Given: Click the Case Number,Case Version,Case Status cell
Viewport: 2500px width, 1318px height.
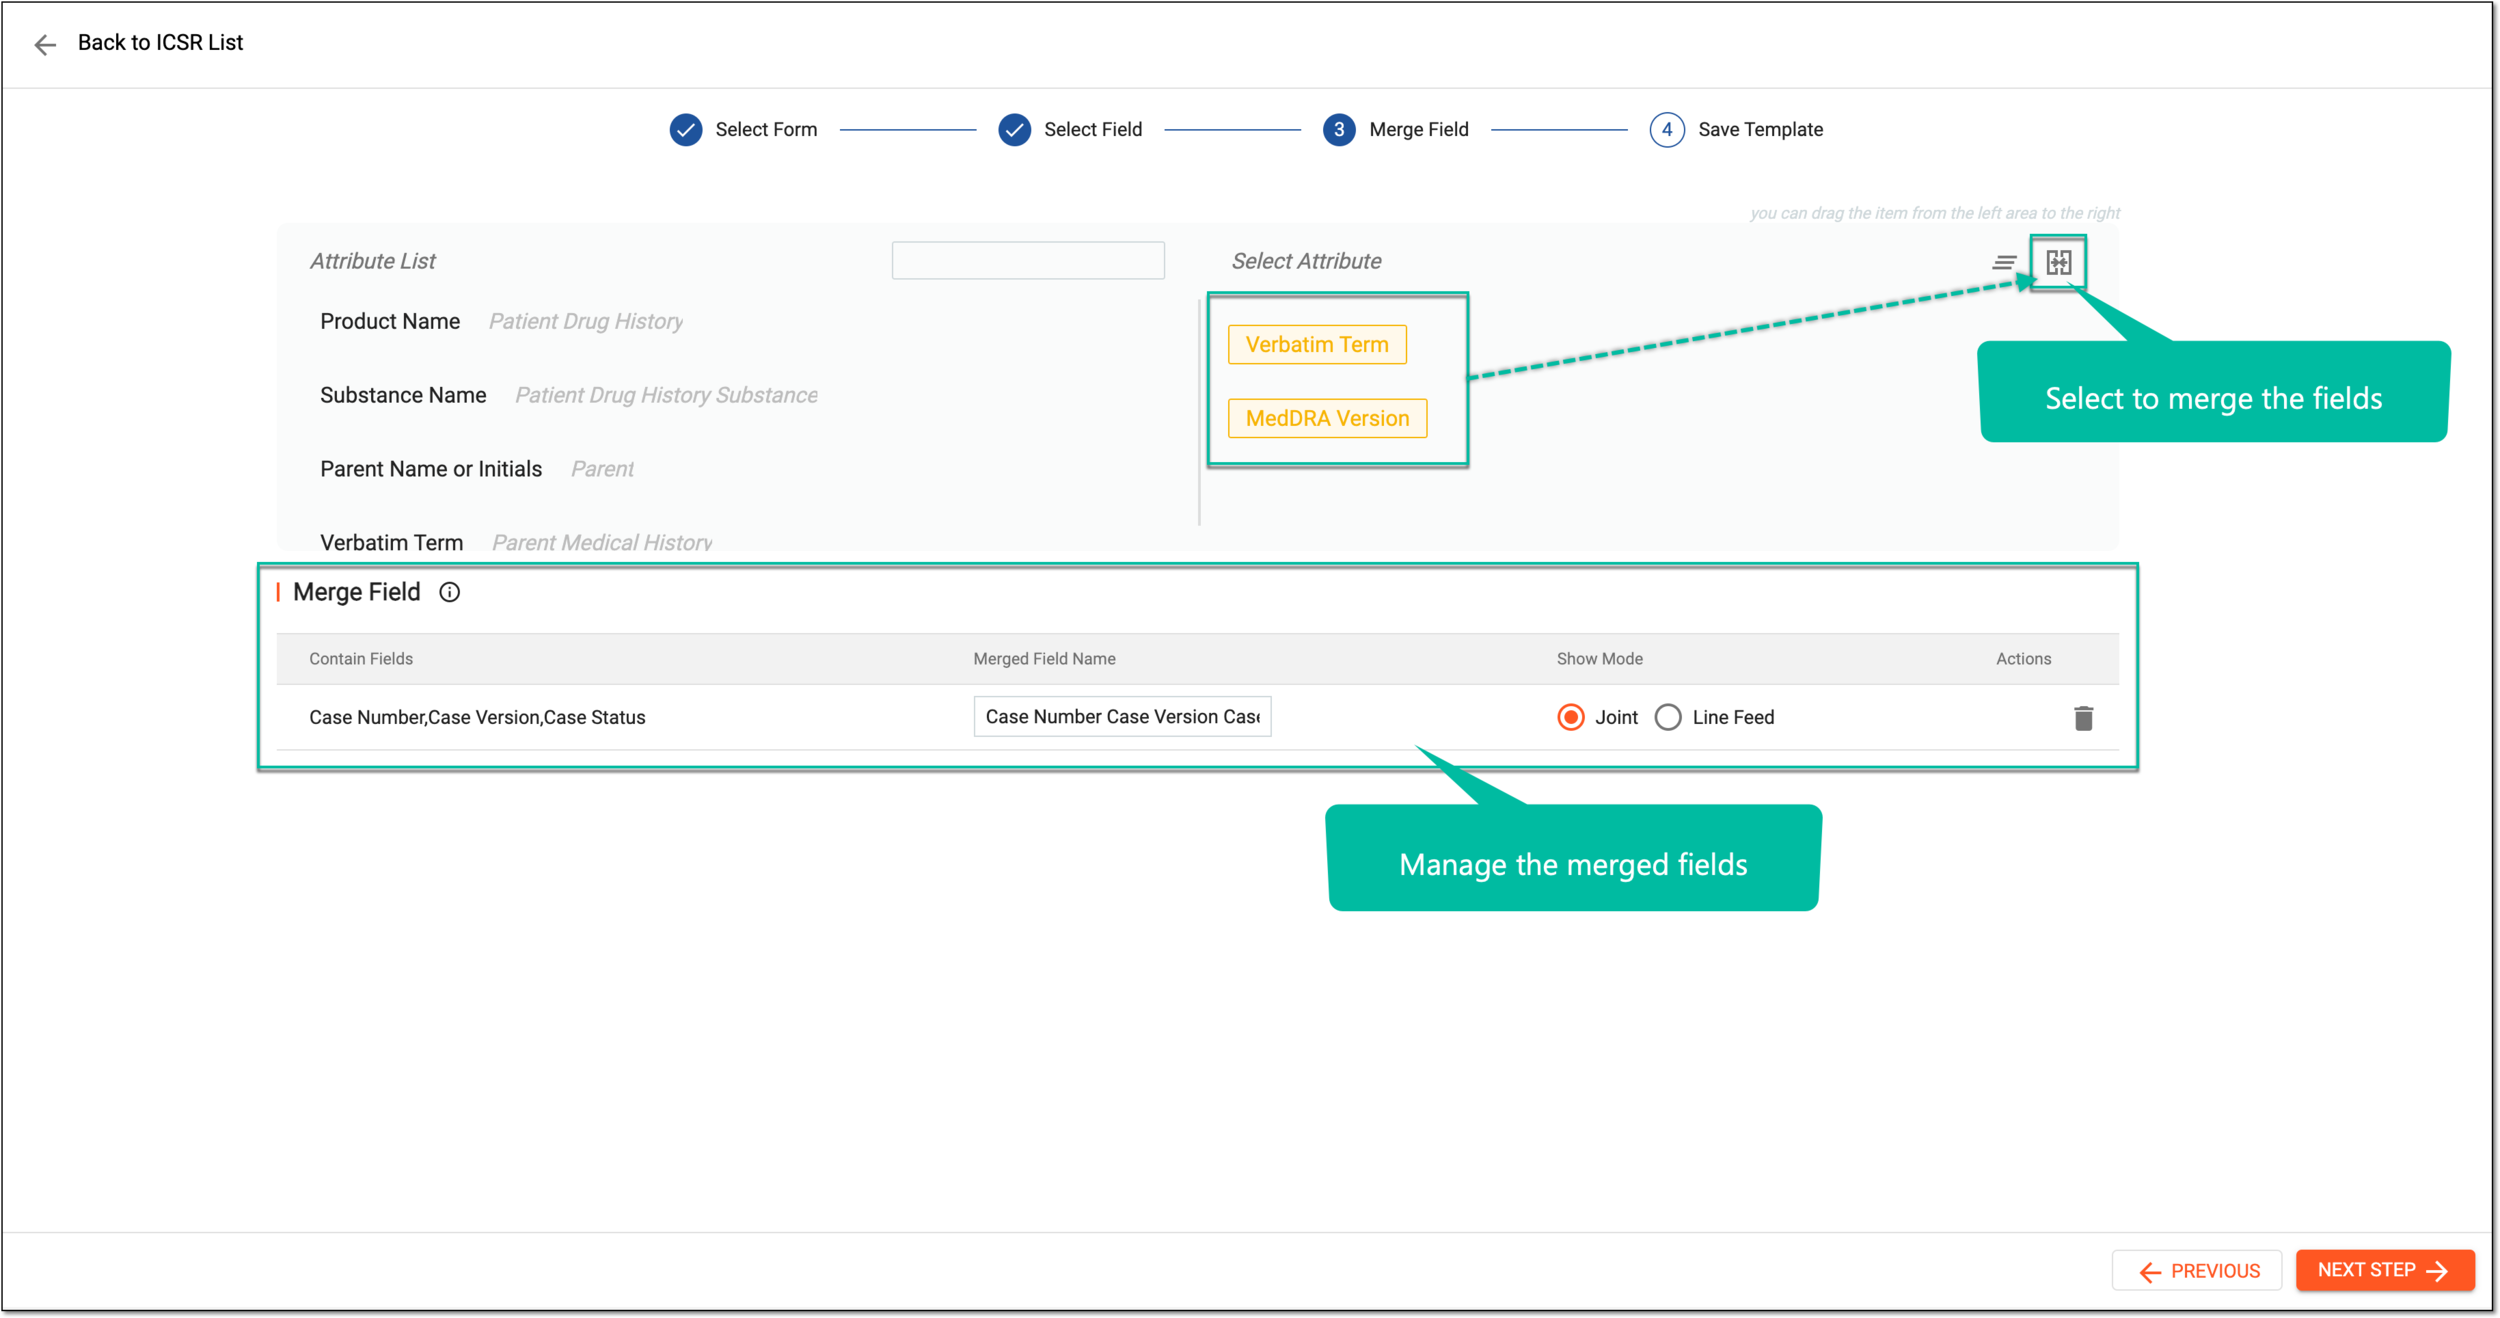Looking at the screenshot, I should [x=477, y=717].
